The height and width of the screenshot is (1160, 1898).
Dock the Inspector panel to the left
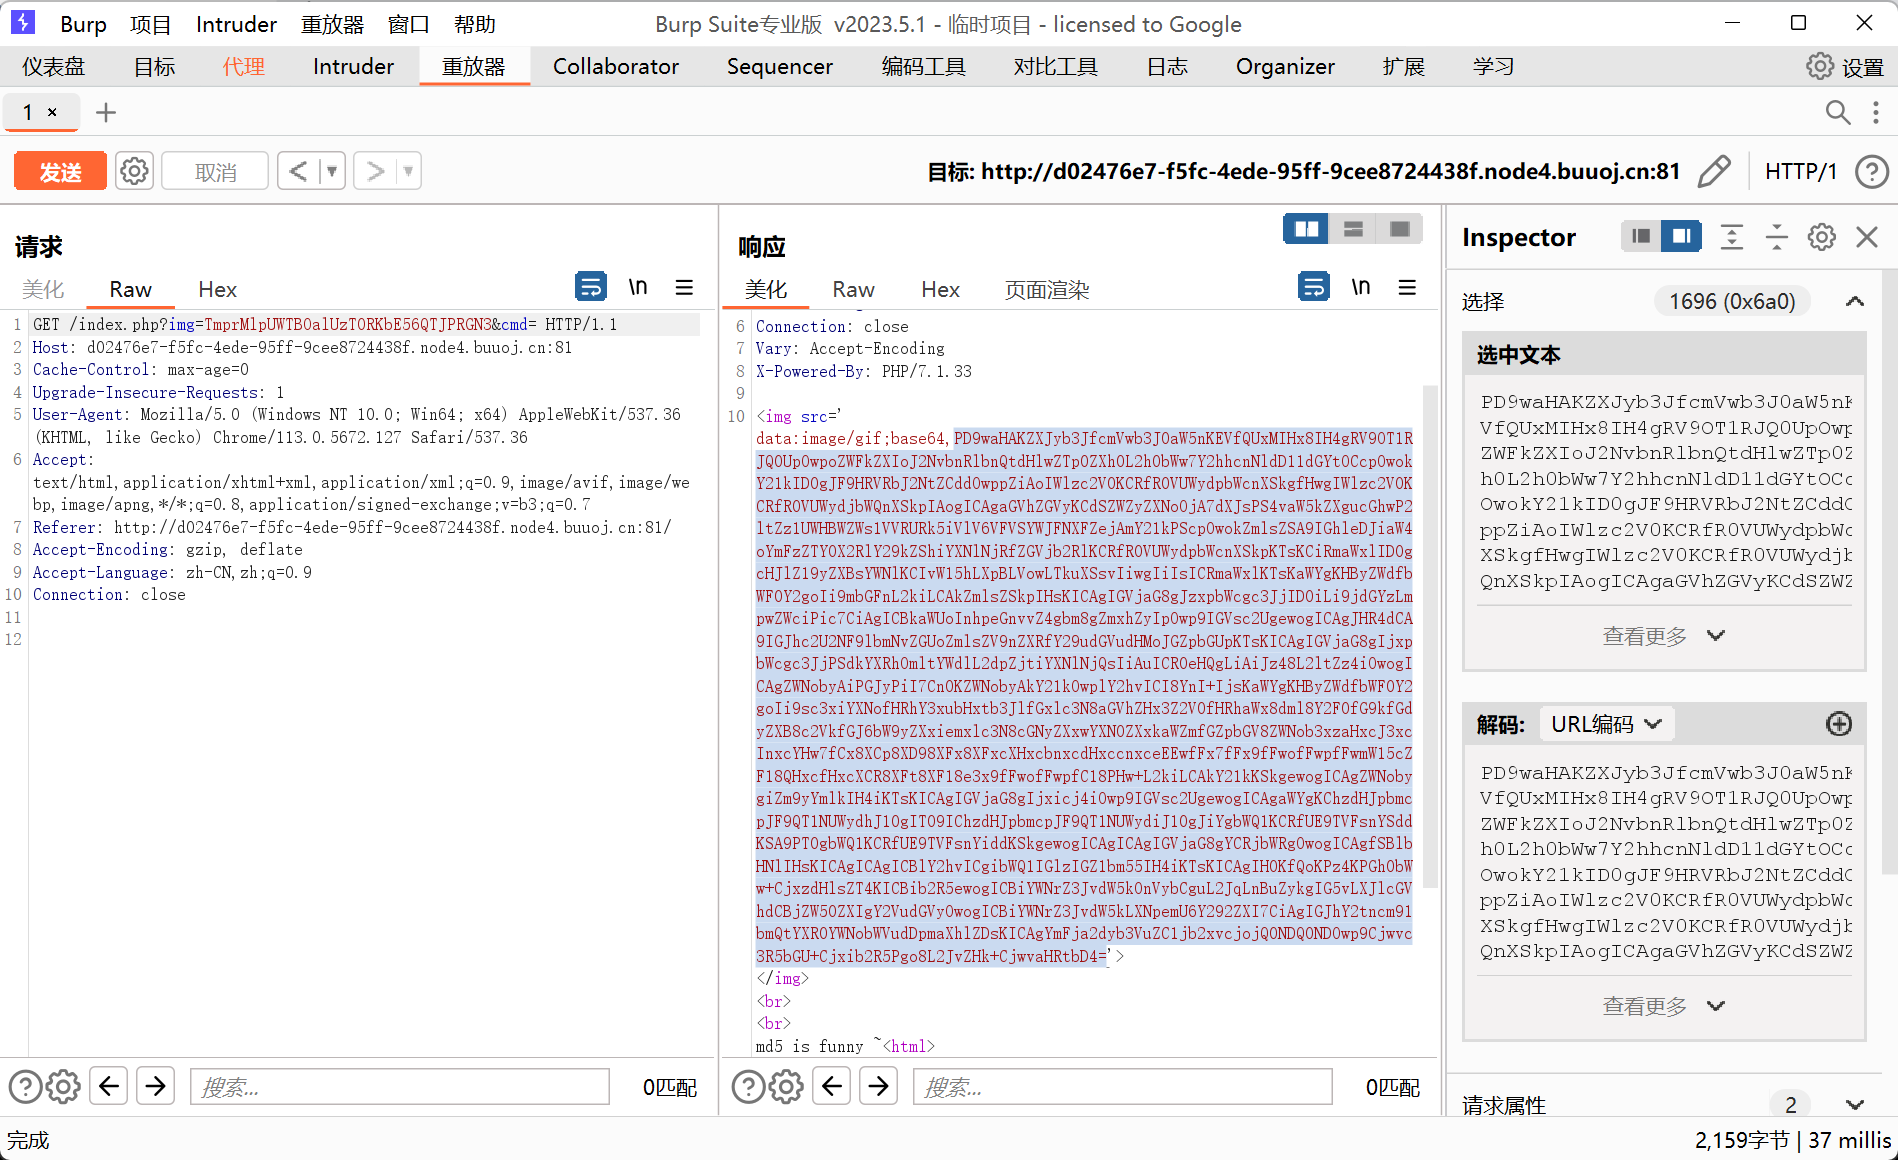point(1641,236)
